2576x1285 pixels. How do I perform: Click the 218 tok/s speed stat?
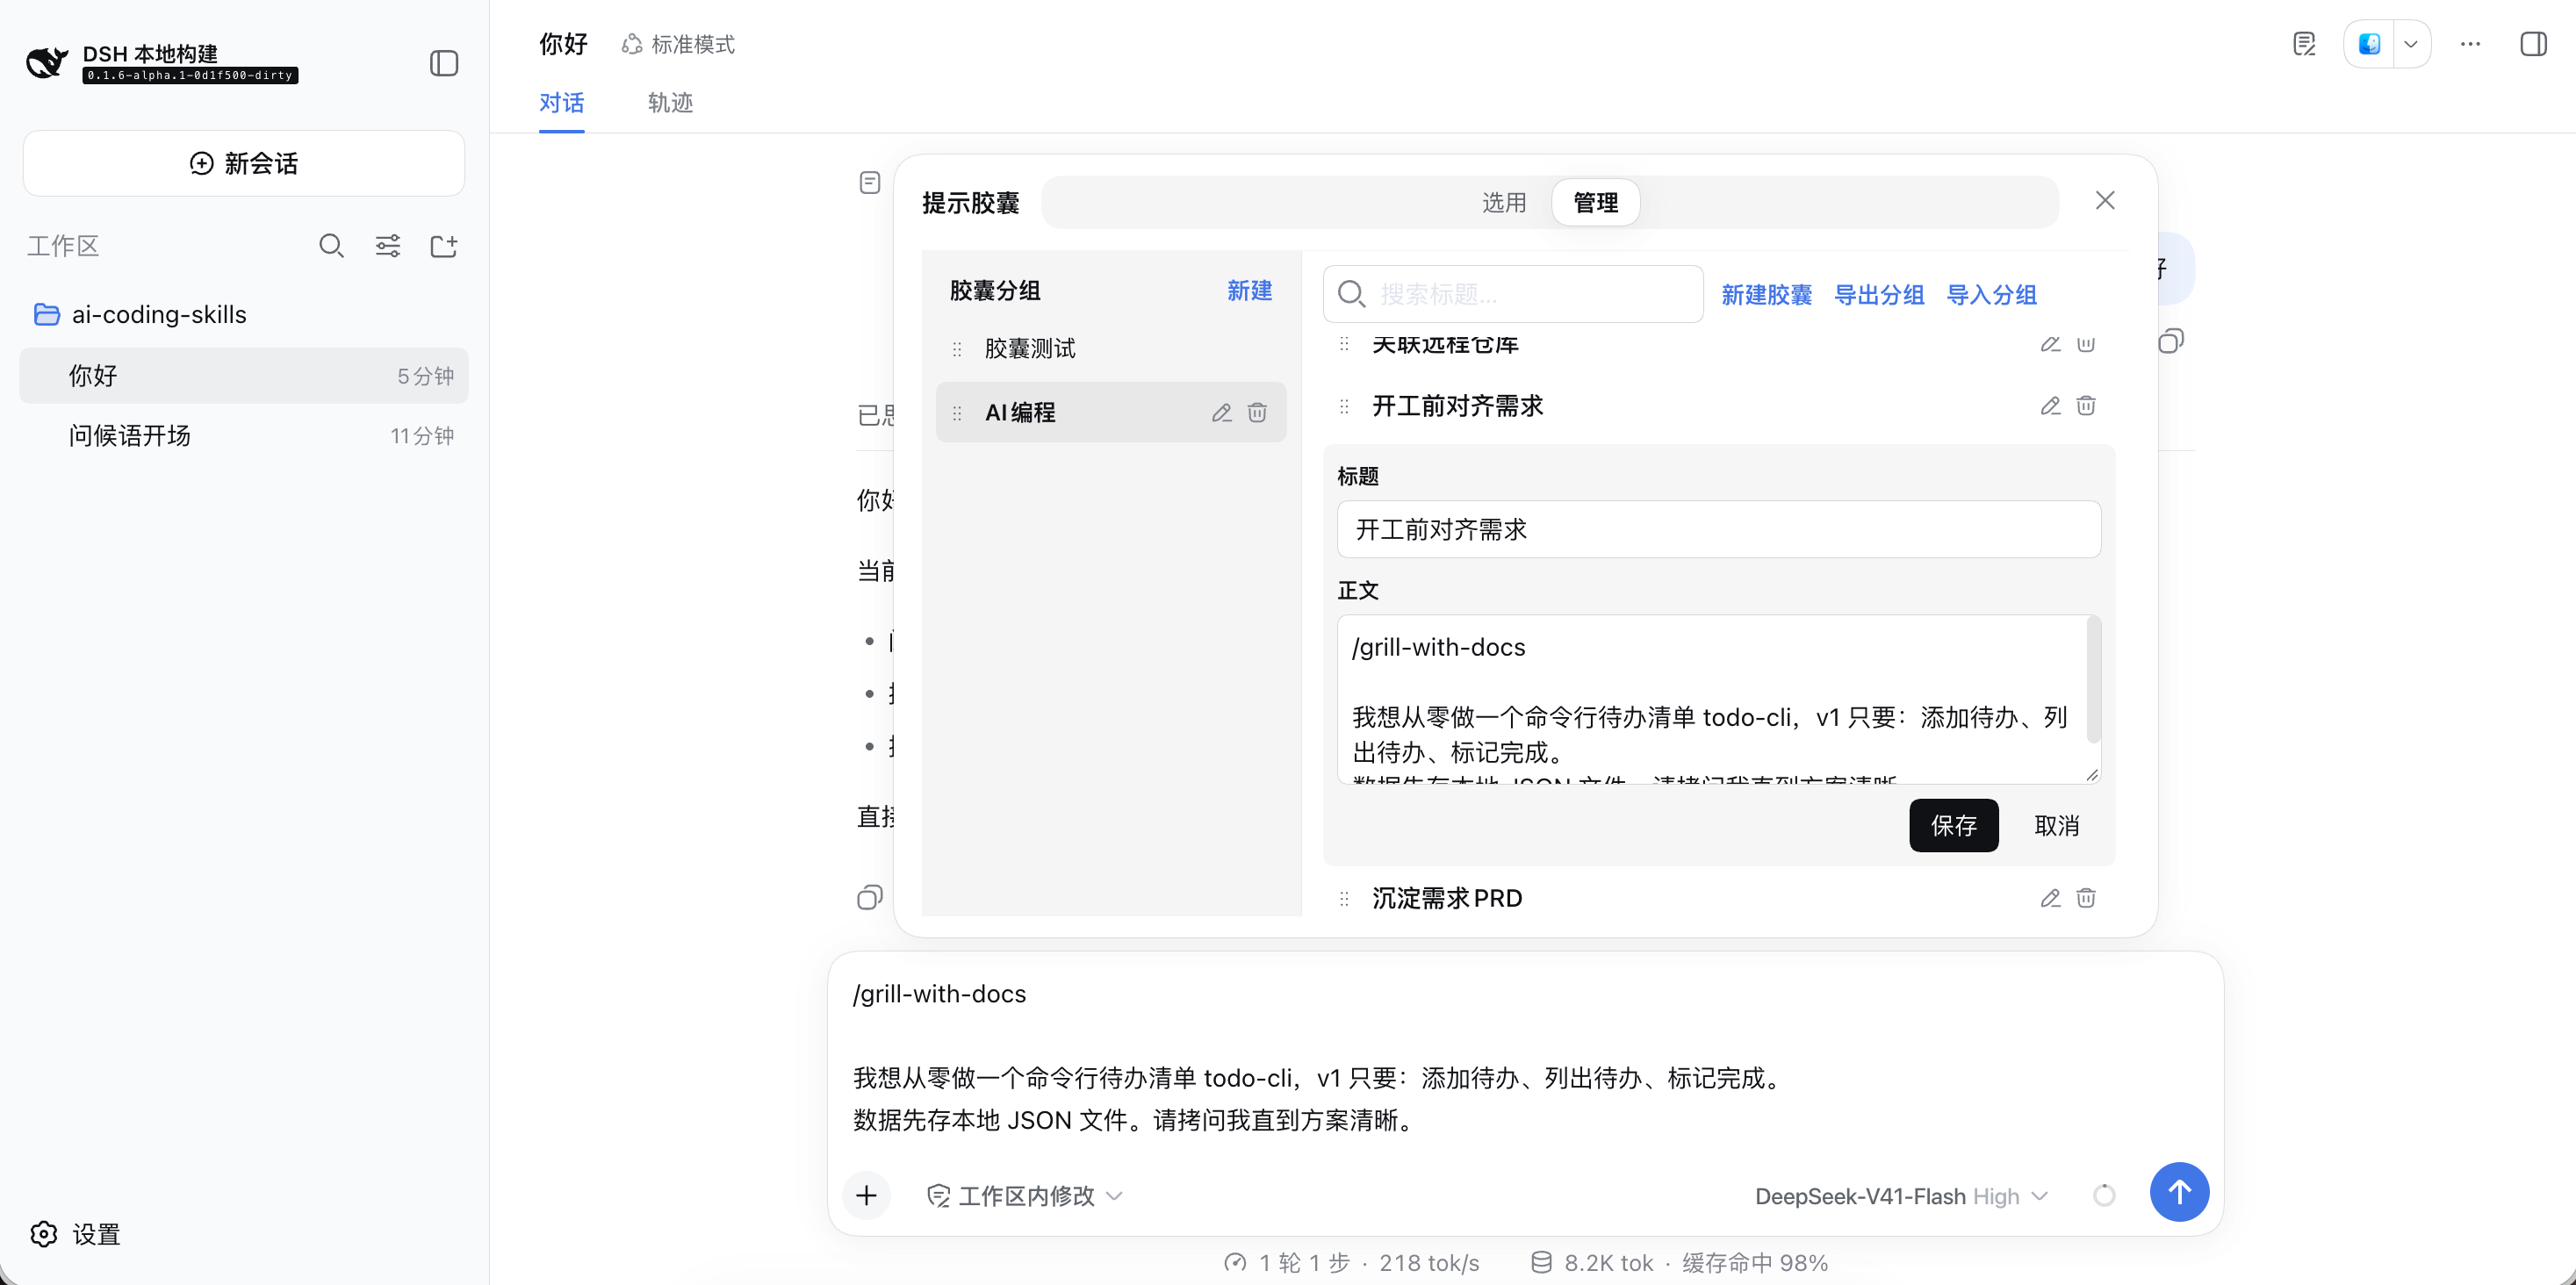click(1429, 1263)
